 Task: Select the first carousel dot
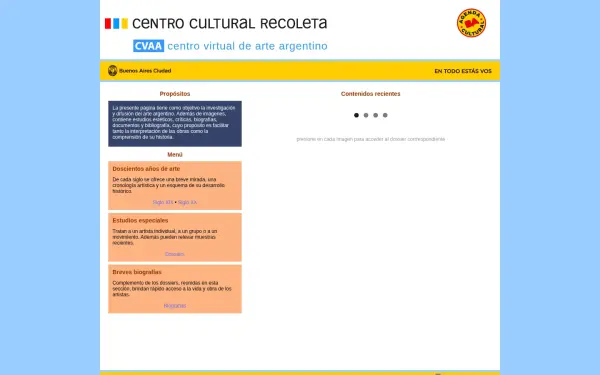(x=356, y=115)
